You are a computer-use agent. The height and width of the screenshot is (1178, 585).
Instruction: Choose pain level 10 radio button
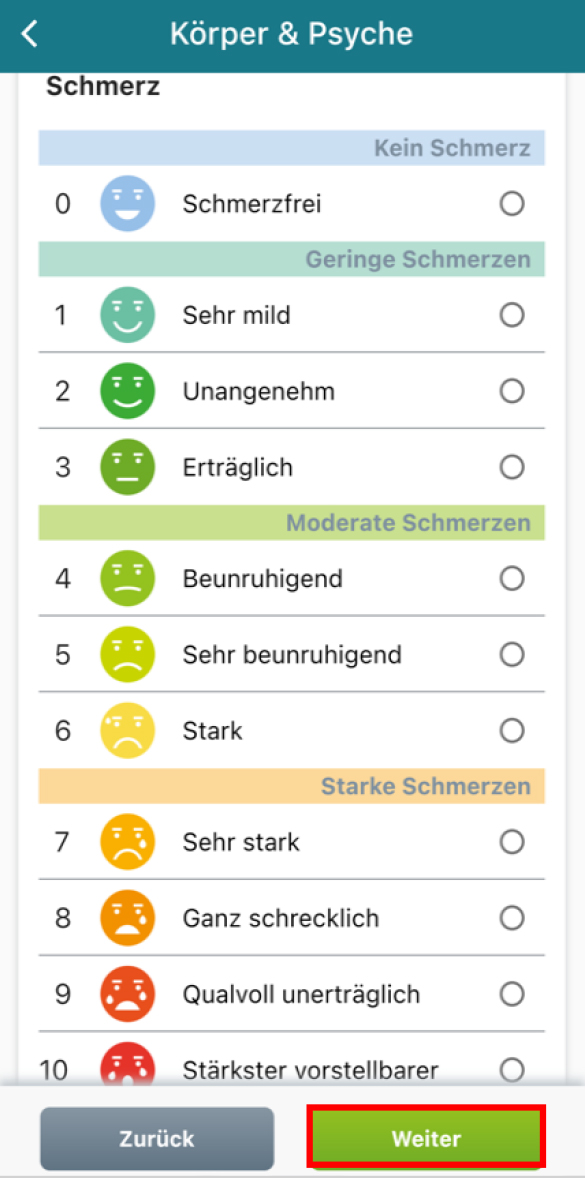[x=512, y=1068]
